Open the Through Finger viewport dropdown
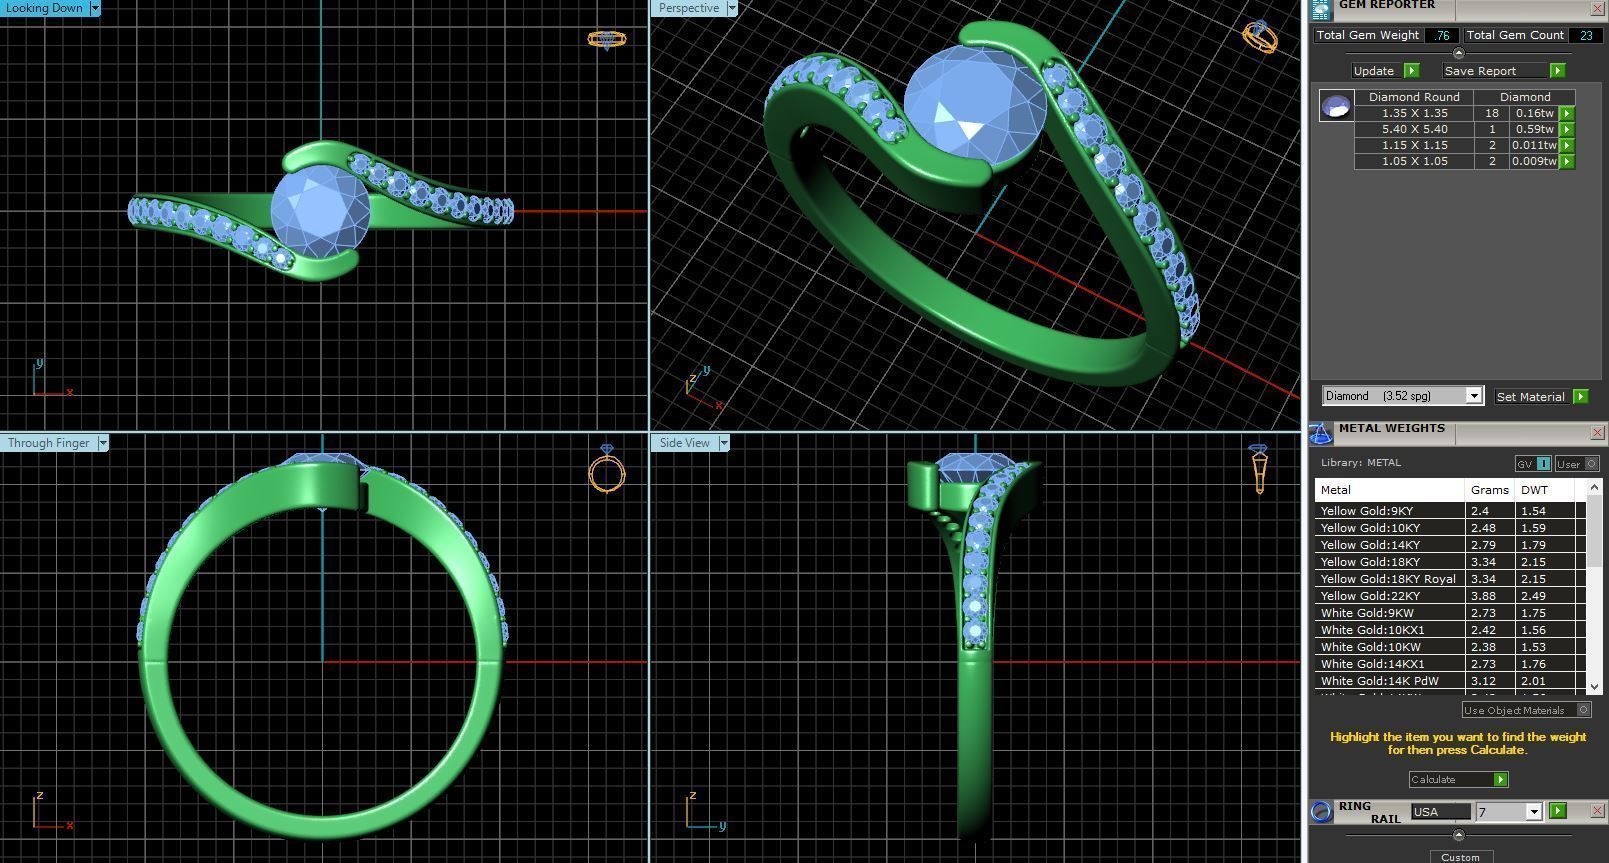The image size is (1609, 863). point(103,443)
